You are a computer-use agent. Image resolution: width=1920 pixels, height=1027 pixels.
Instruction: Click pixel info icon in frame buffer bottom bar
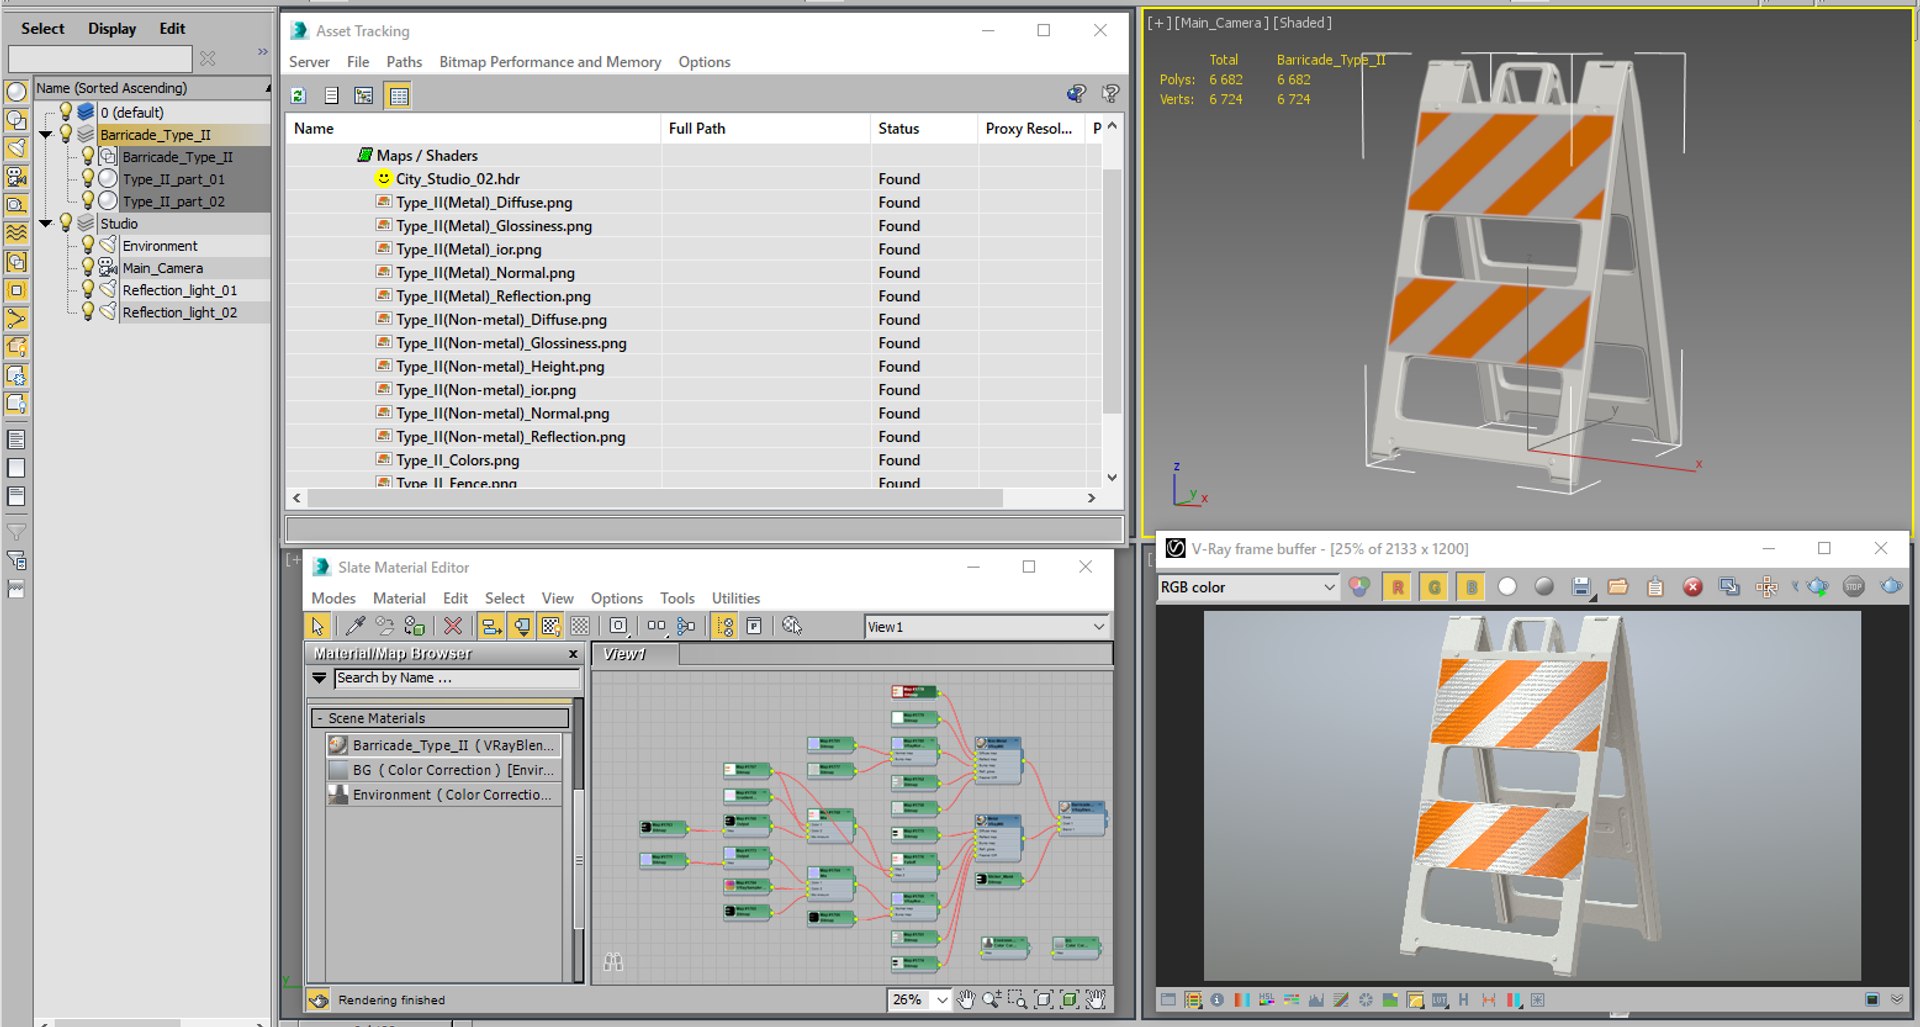tap(1217, 999)
